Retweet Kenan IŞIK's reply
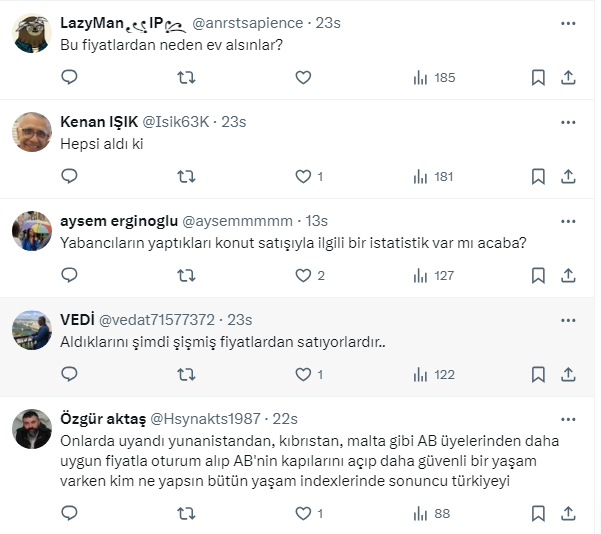Viewport: 601px width, 534px height. (x=186, y=176)
